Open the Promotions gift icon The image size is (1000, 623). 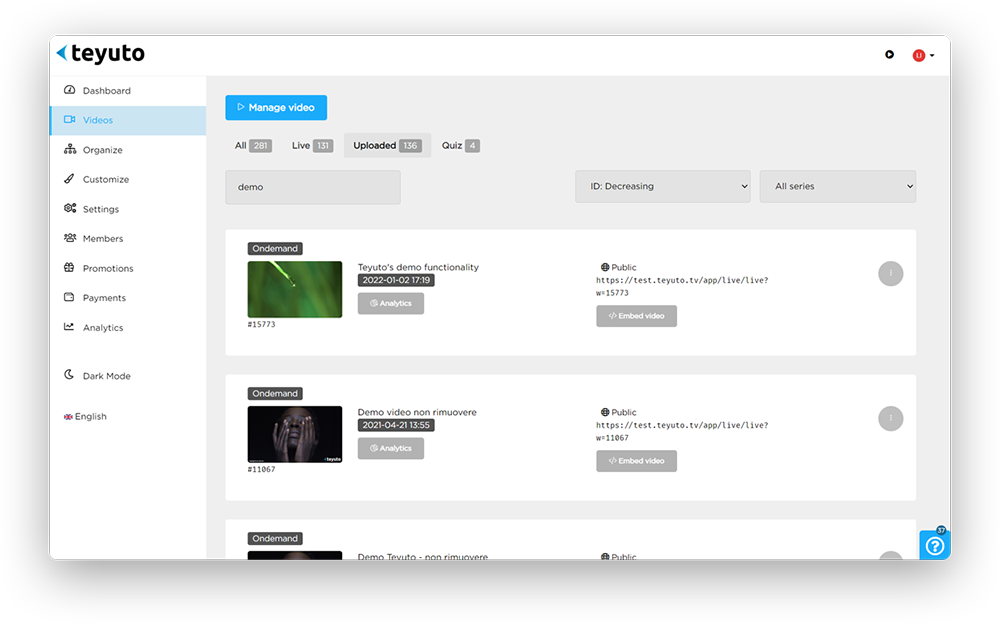(x=68, y=268)
